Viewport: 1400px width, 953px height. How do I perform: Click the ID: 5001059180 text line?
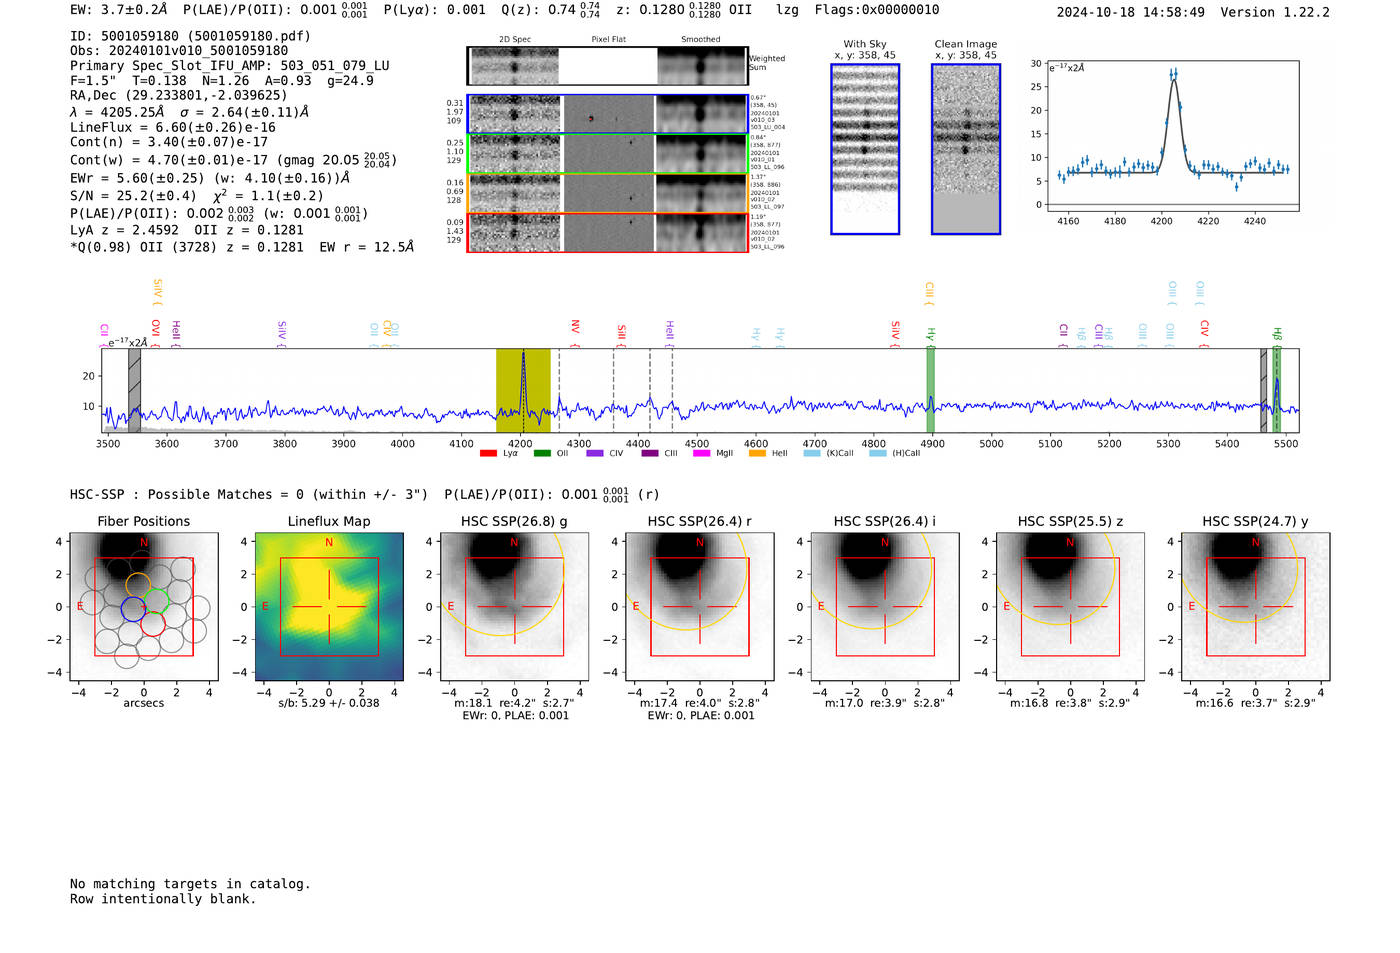pyautogui.click(x=190, y=36)
